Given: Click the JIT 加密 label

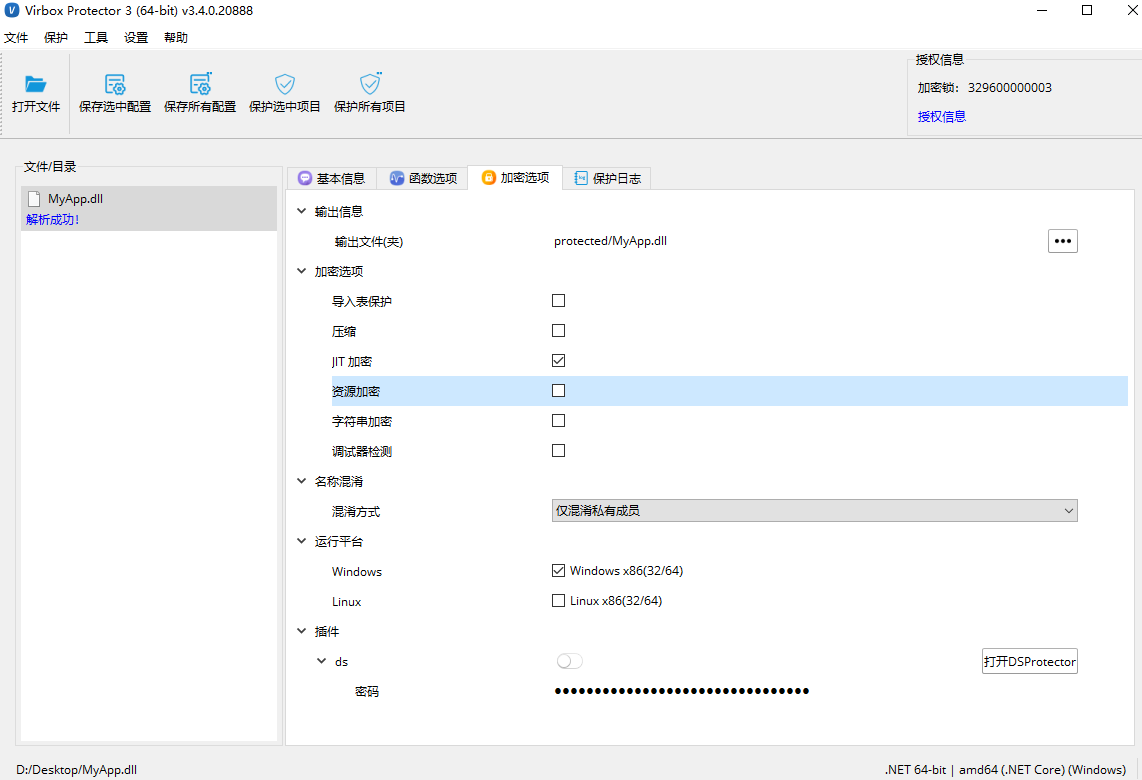Looking at the screenshot, I should pos(352,361).
